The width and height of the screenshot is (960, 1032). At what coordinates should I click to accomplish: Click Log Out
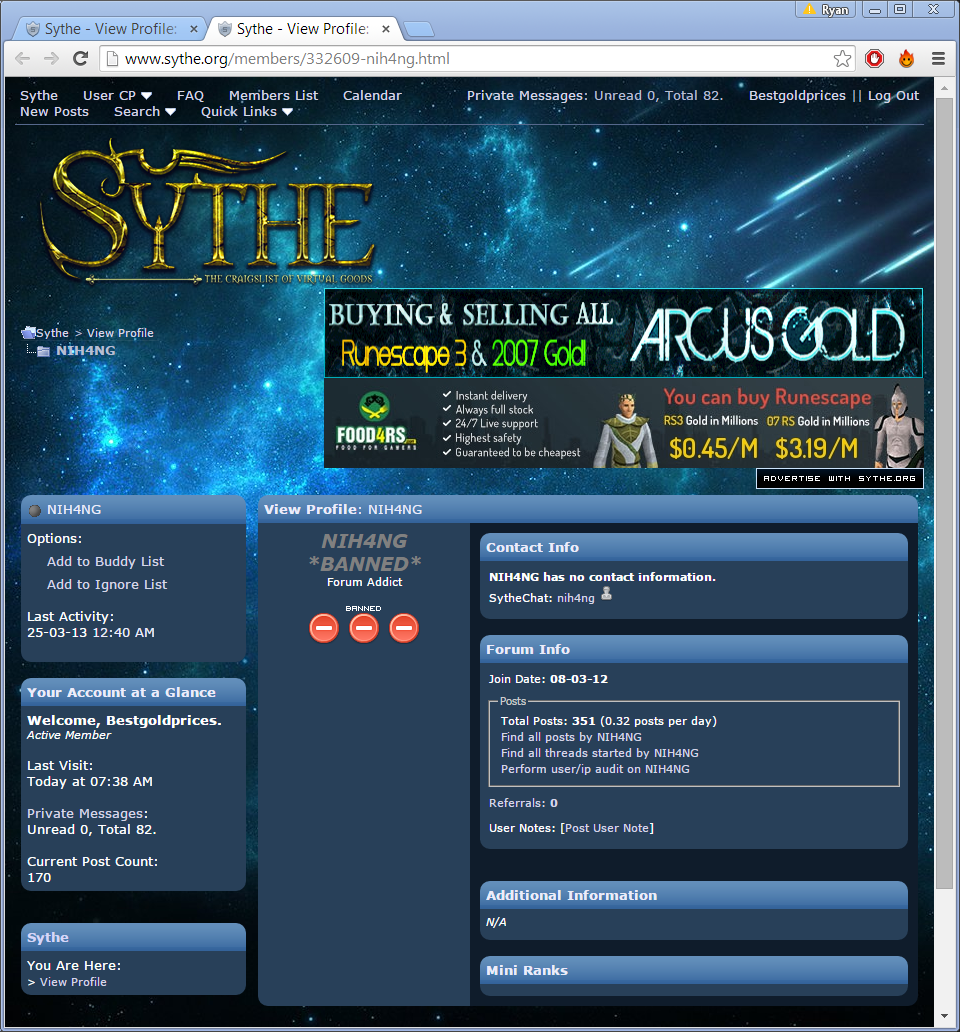[893, 95]
